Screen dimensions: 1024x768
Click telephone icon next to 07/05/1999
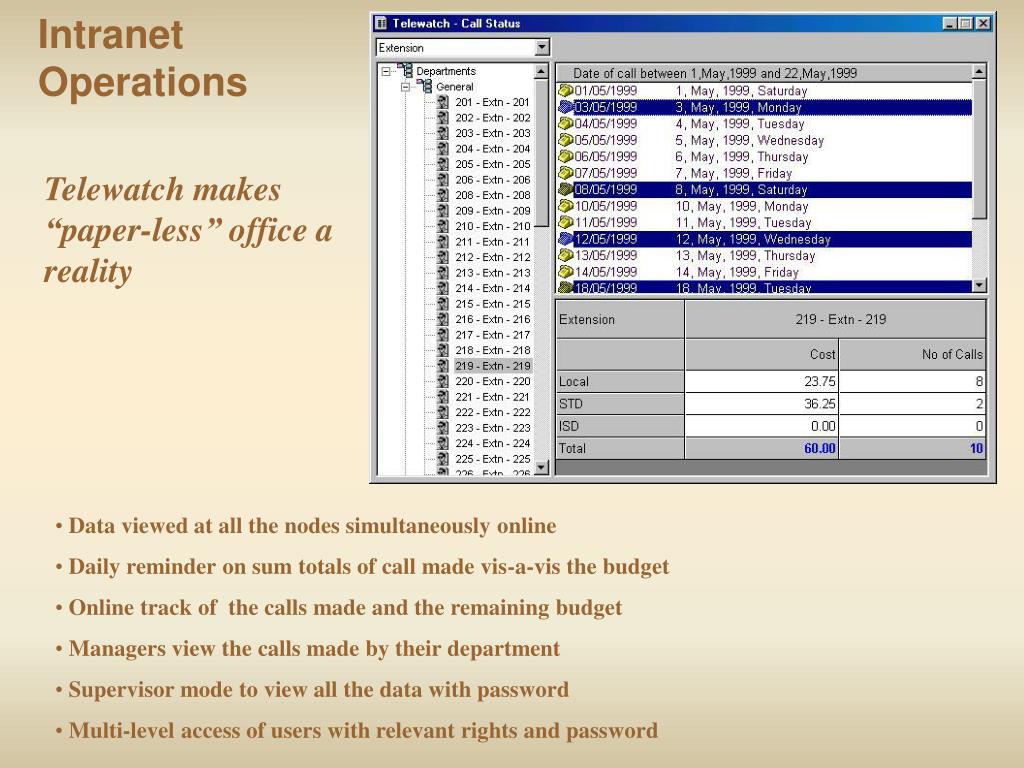click(566, 173)
